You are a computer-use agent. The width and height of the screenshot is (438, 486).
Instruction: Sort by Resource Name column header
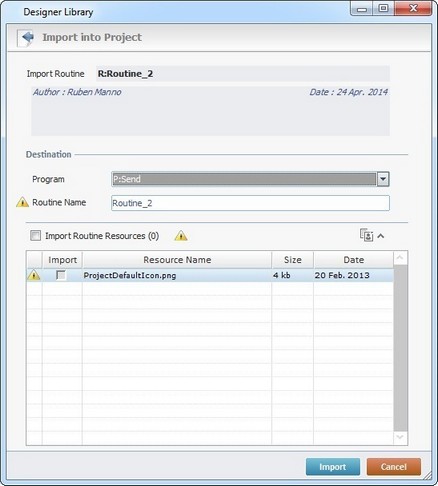point(177,260)
